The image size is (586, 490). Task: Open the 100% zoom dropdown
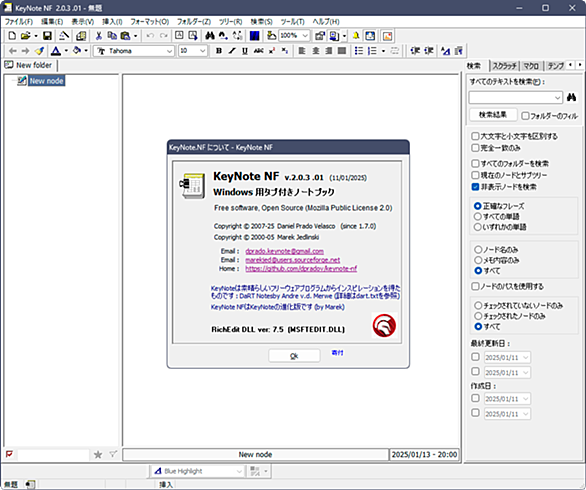pyautogui.click(x=305, y=36)
